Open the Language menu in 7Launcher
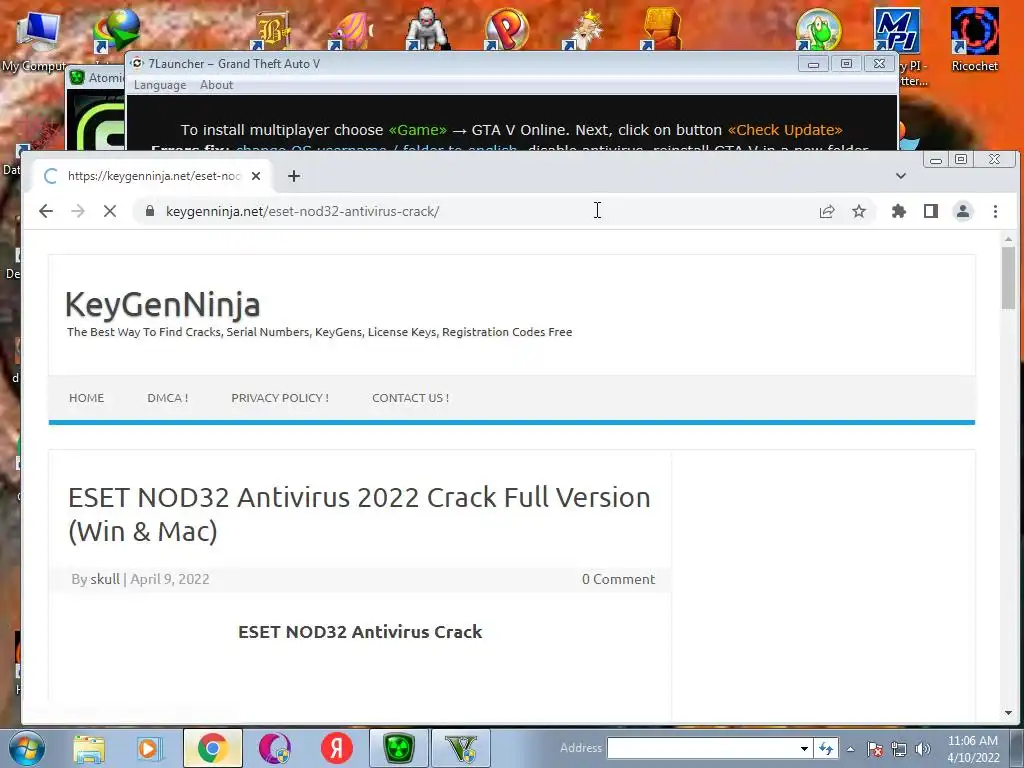The image size is (1024, 768). pos(160,85)
